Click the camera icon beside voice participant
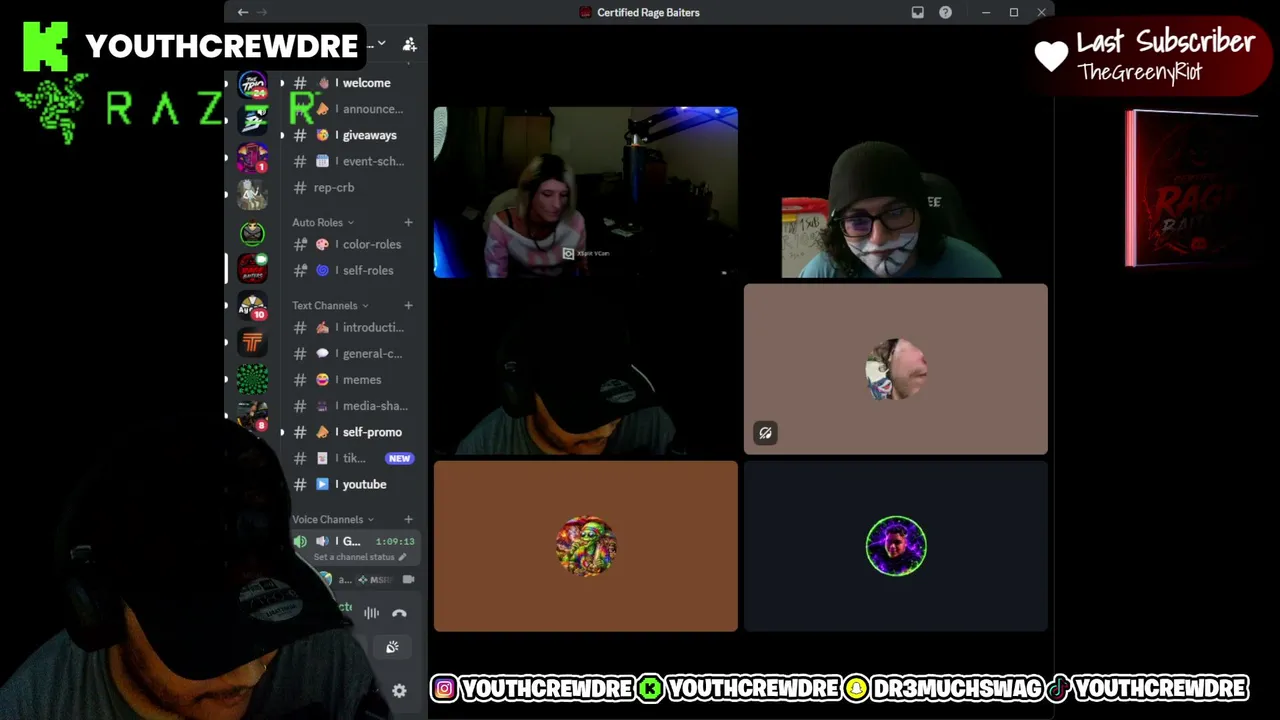The image size is (1280, 720). [x=408, y=579]
